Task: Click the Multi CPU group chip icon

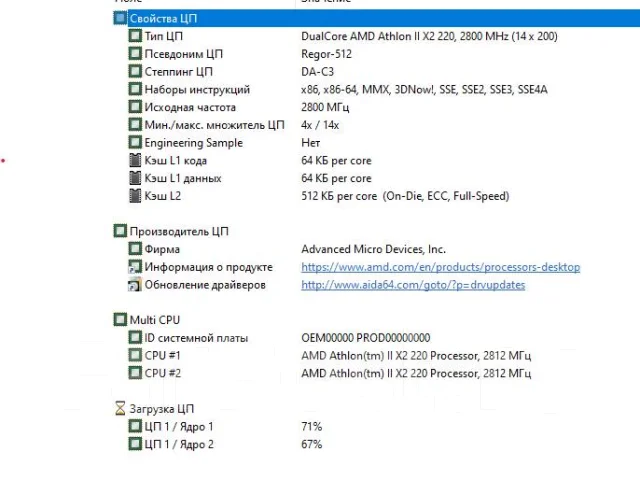Action: [120, 320]
